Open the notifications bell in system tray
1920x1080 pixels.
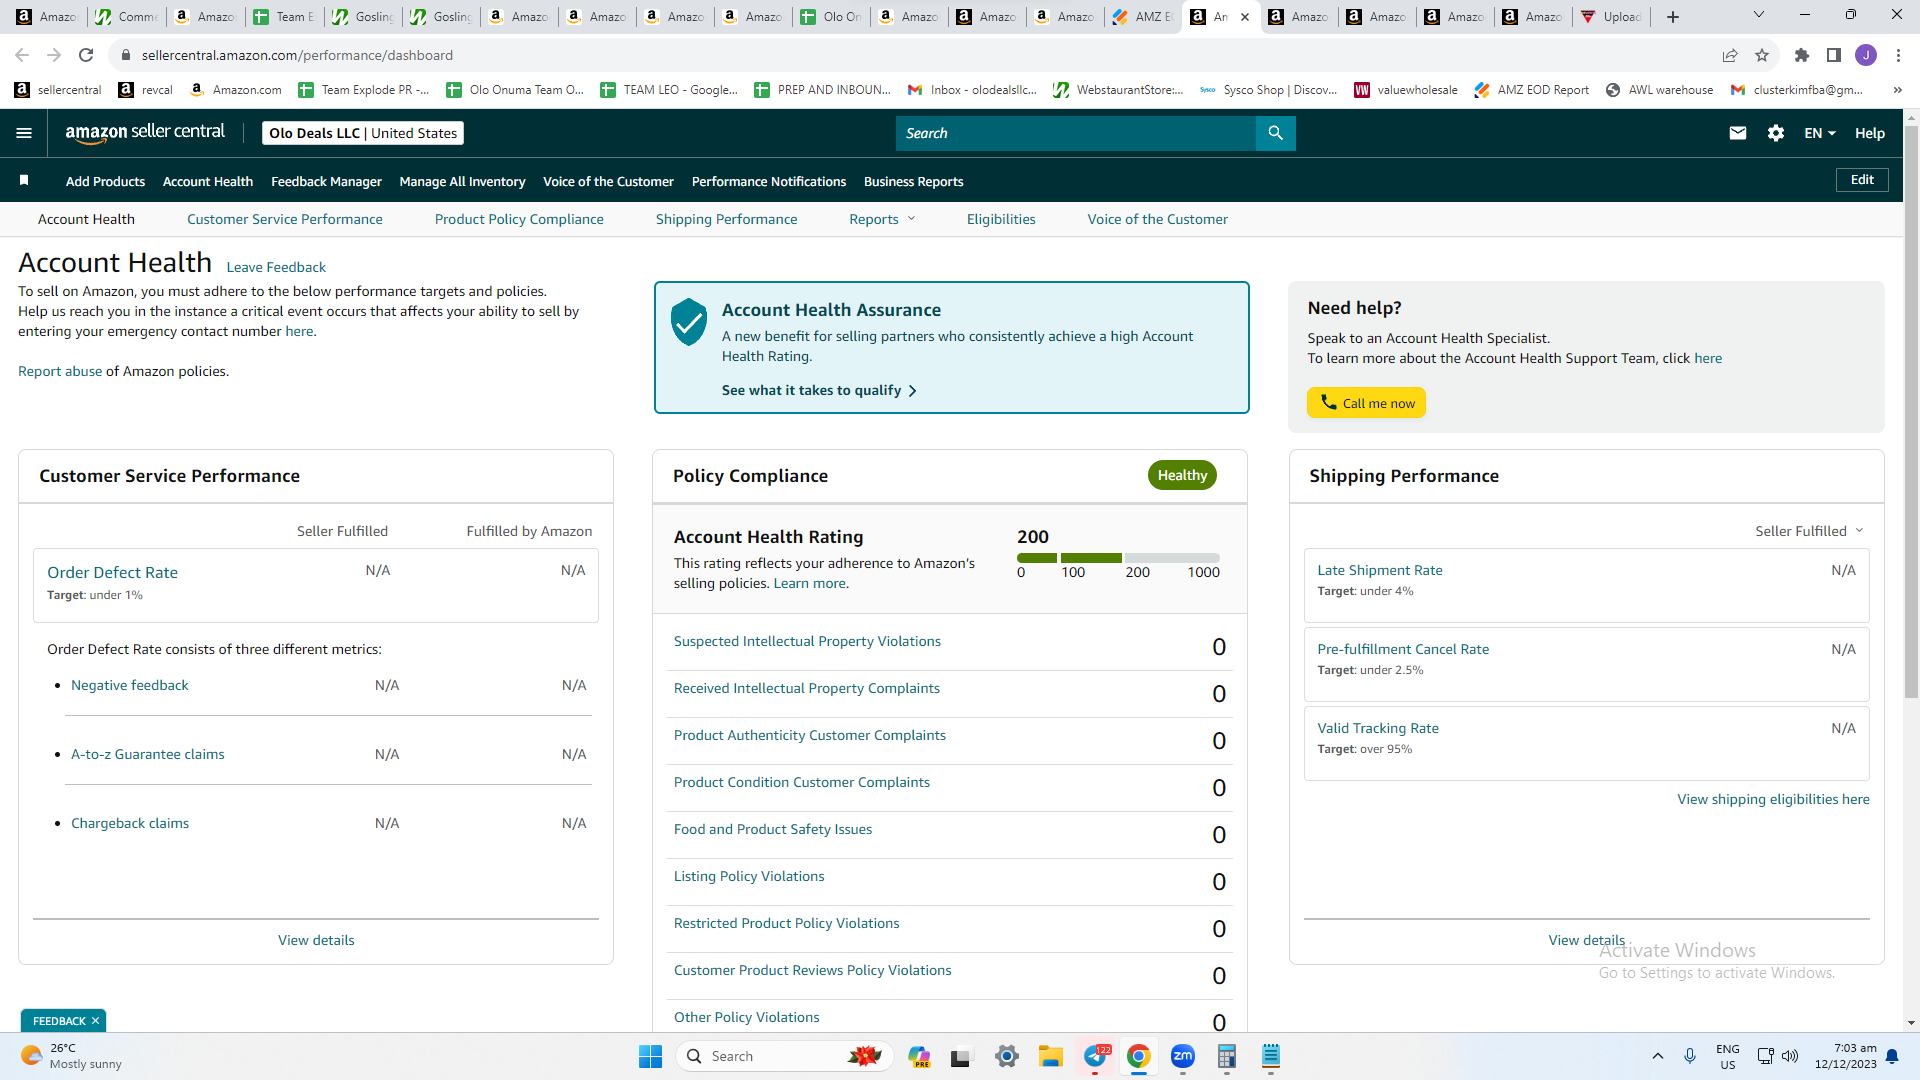pyautogui.click(x=1892, y=1056)
